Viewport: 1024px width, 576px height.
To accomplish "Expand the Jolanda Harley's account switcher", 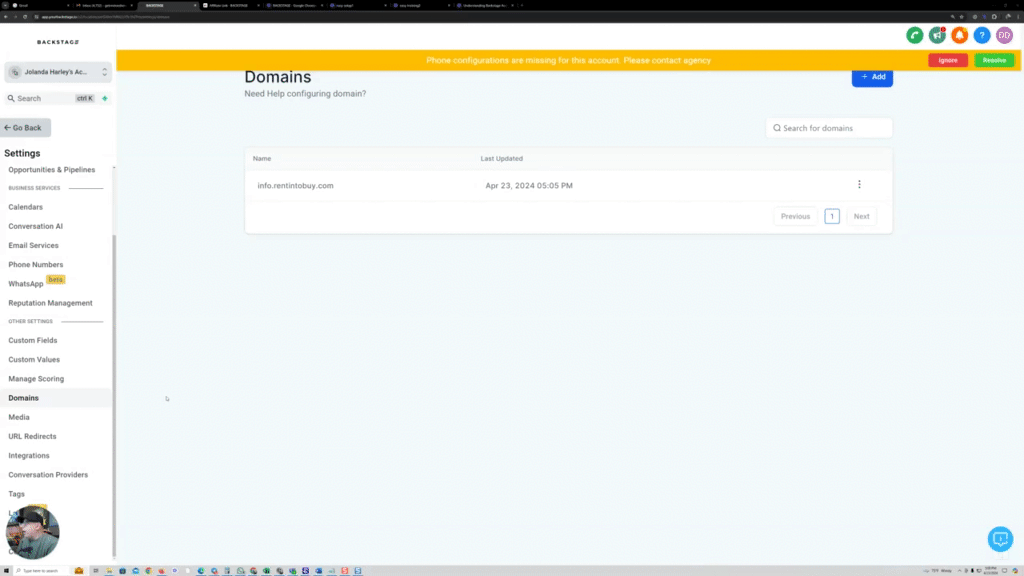I will (55, 71).
